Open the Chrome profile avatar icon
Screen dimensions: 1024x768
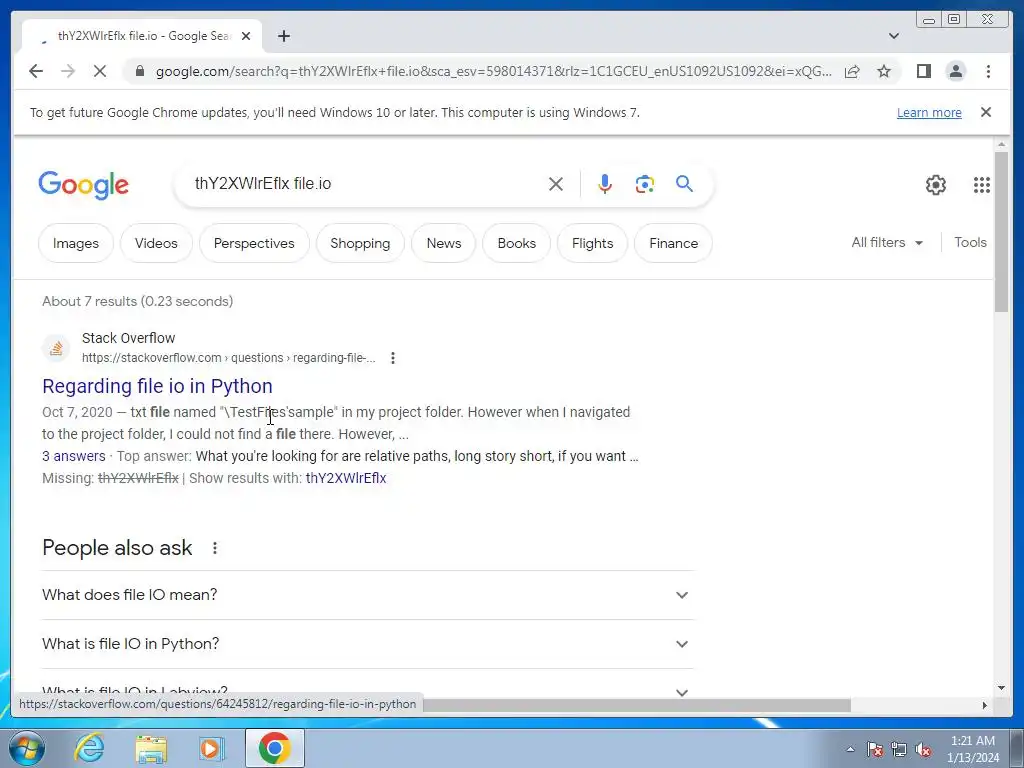955,71
